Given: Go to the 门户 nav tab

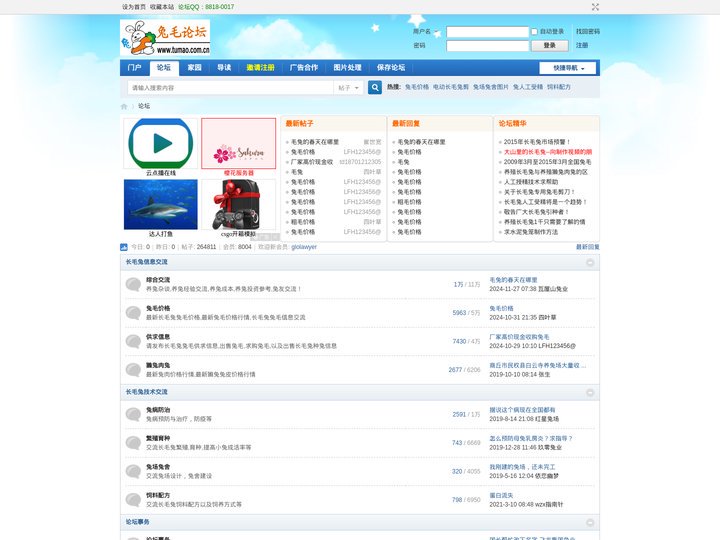Looking at the screenshot, I should pyautogui.click(x=135, y=68).
